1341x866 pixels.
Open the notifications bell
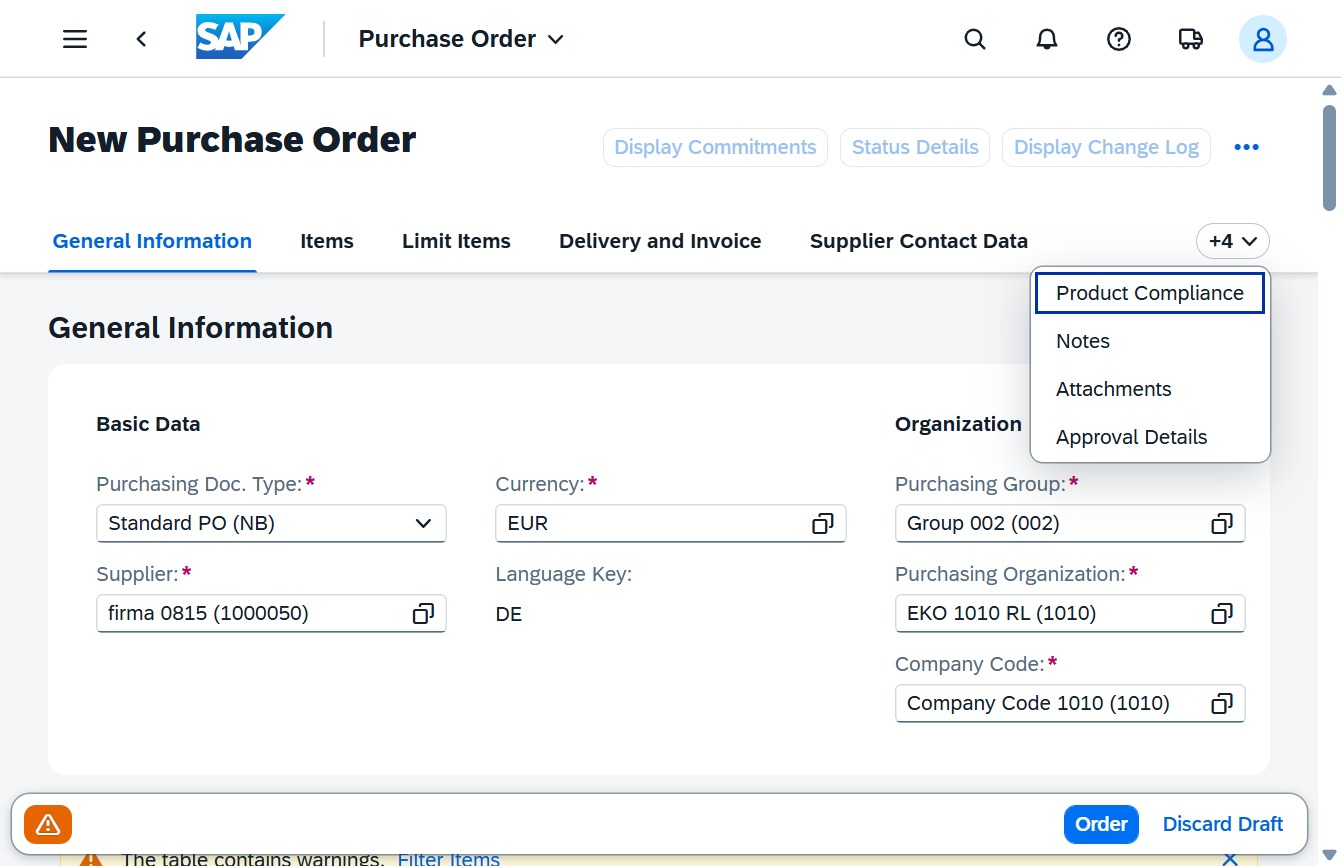click(1047, 39)
